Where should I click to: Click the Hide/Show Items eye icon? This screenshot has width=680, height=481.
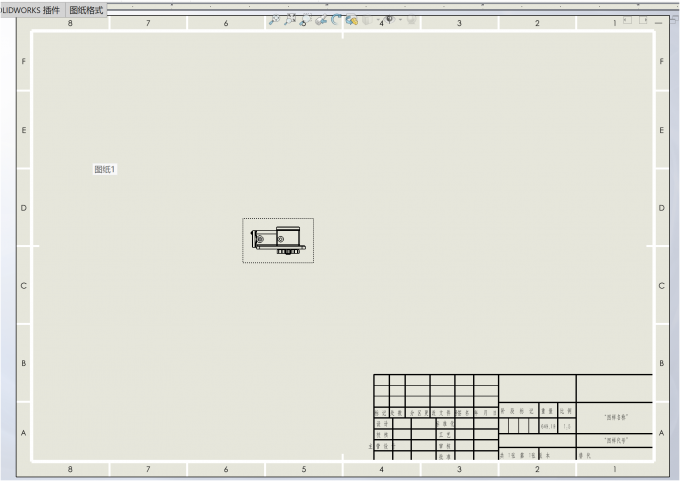[389, 20]
